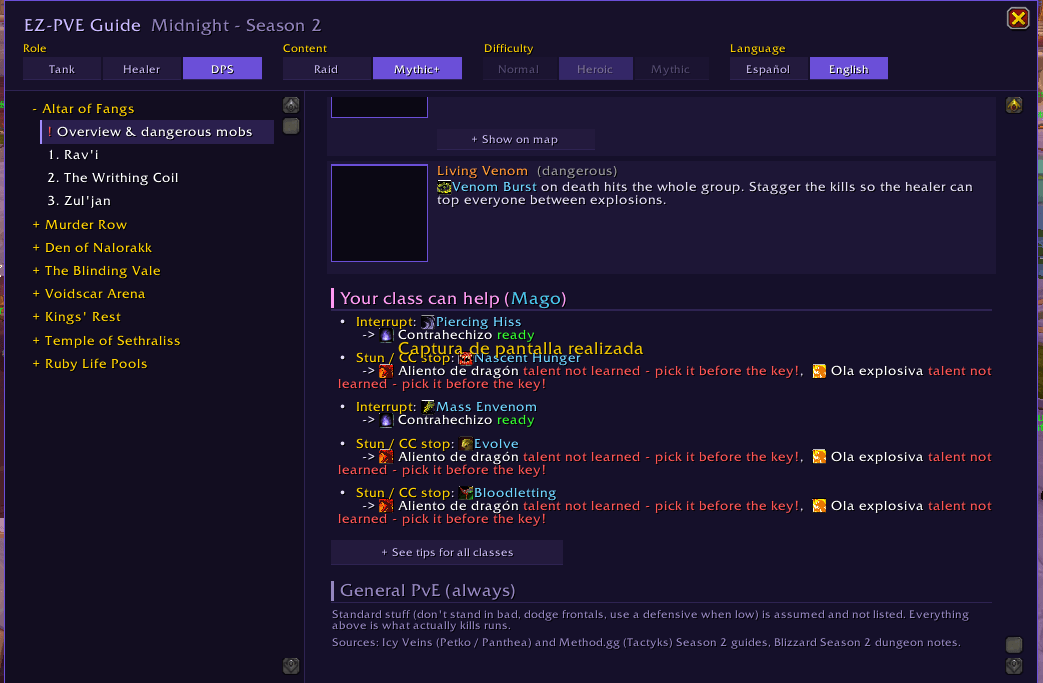Close the EZ-PVE Guide window
The height and width of the screenshot is (683, 1043).
tap(1018, 18)
